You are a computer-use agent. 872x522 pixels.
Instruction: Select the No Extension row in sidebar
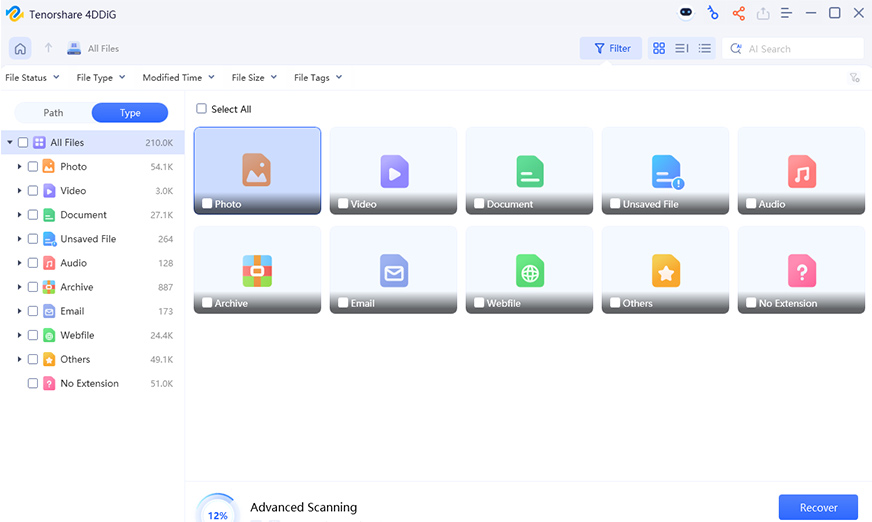(93, 384)
